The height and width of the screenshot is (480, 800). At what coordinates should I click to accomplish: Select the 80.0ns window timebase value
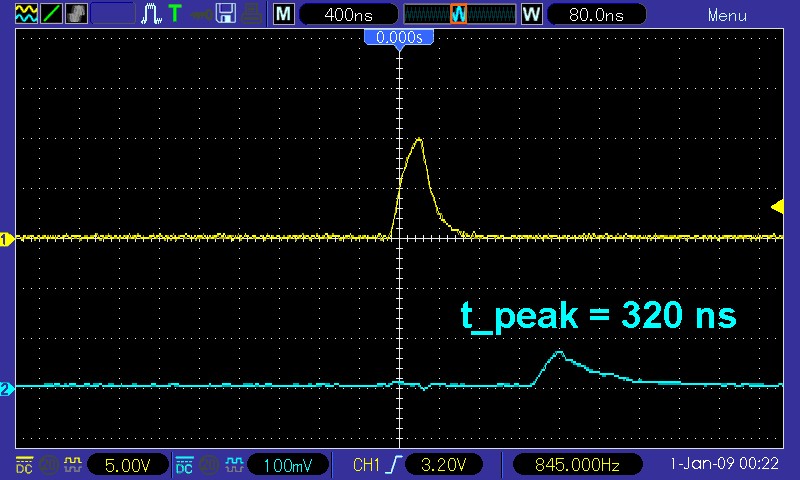596,14
